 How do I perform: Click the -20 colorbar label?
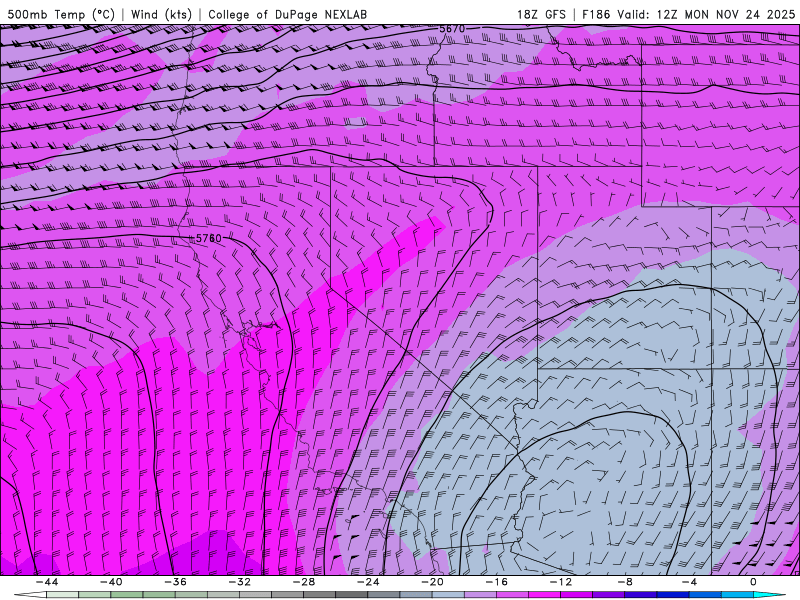tap(432, 582)
